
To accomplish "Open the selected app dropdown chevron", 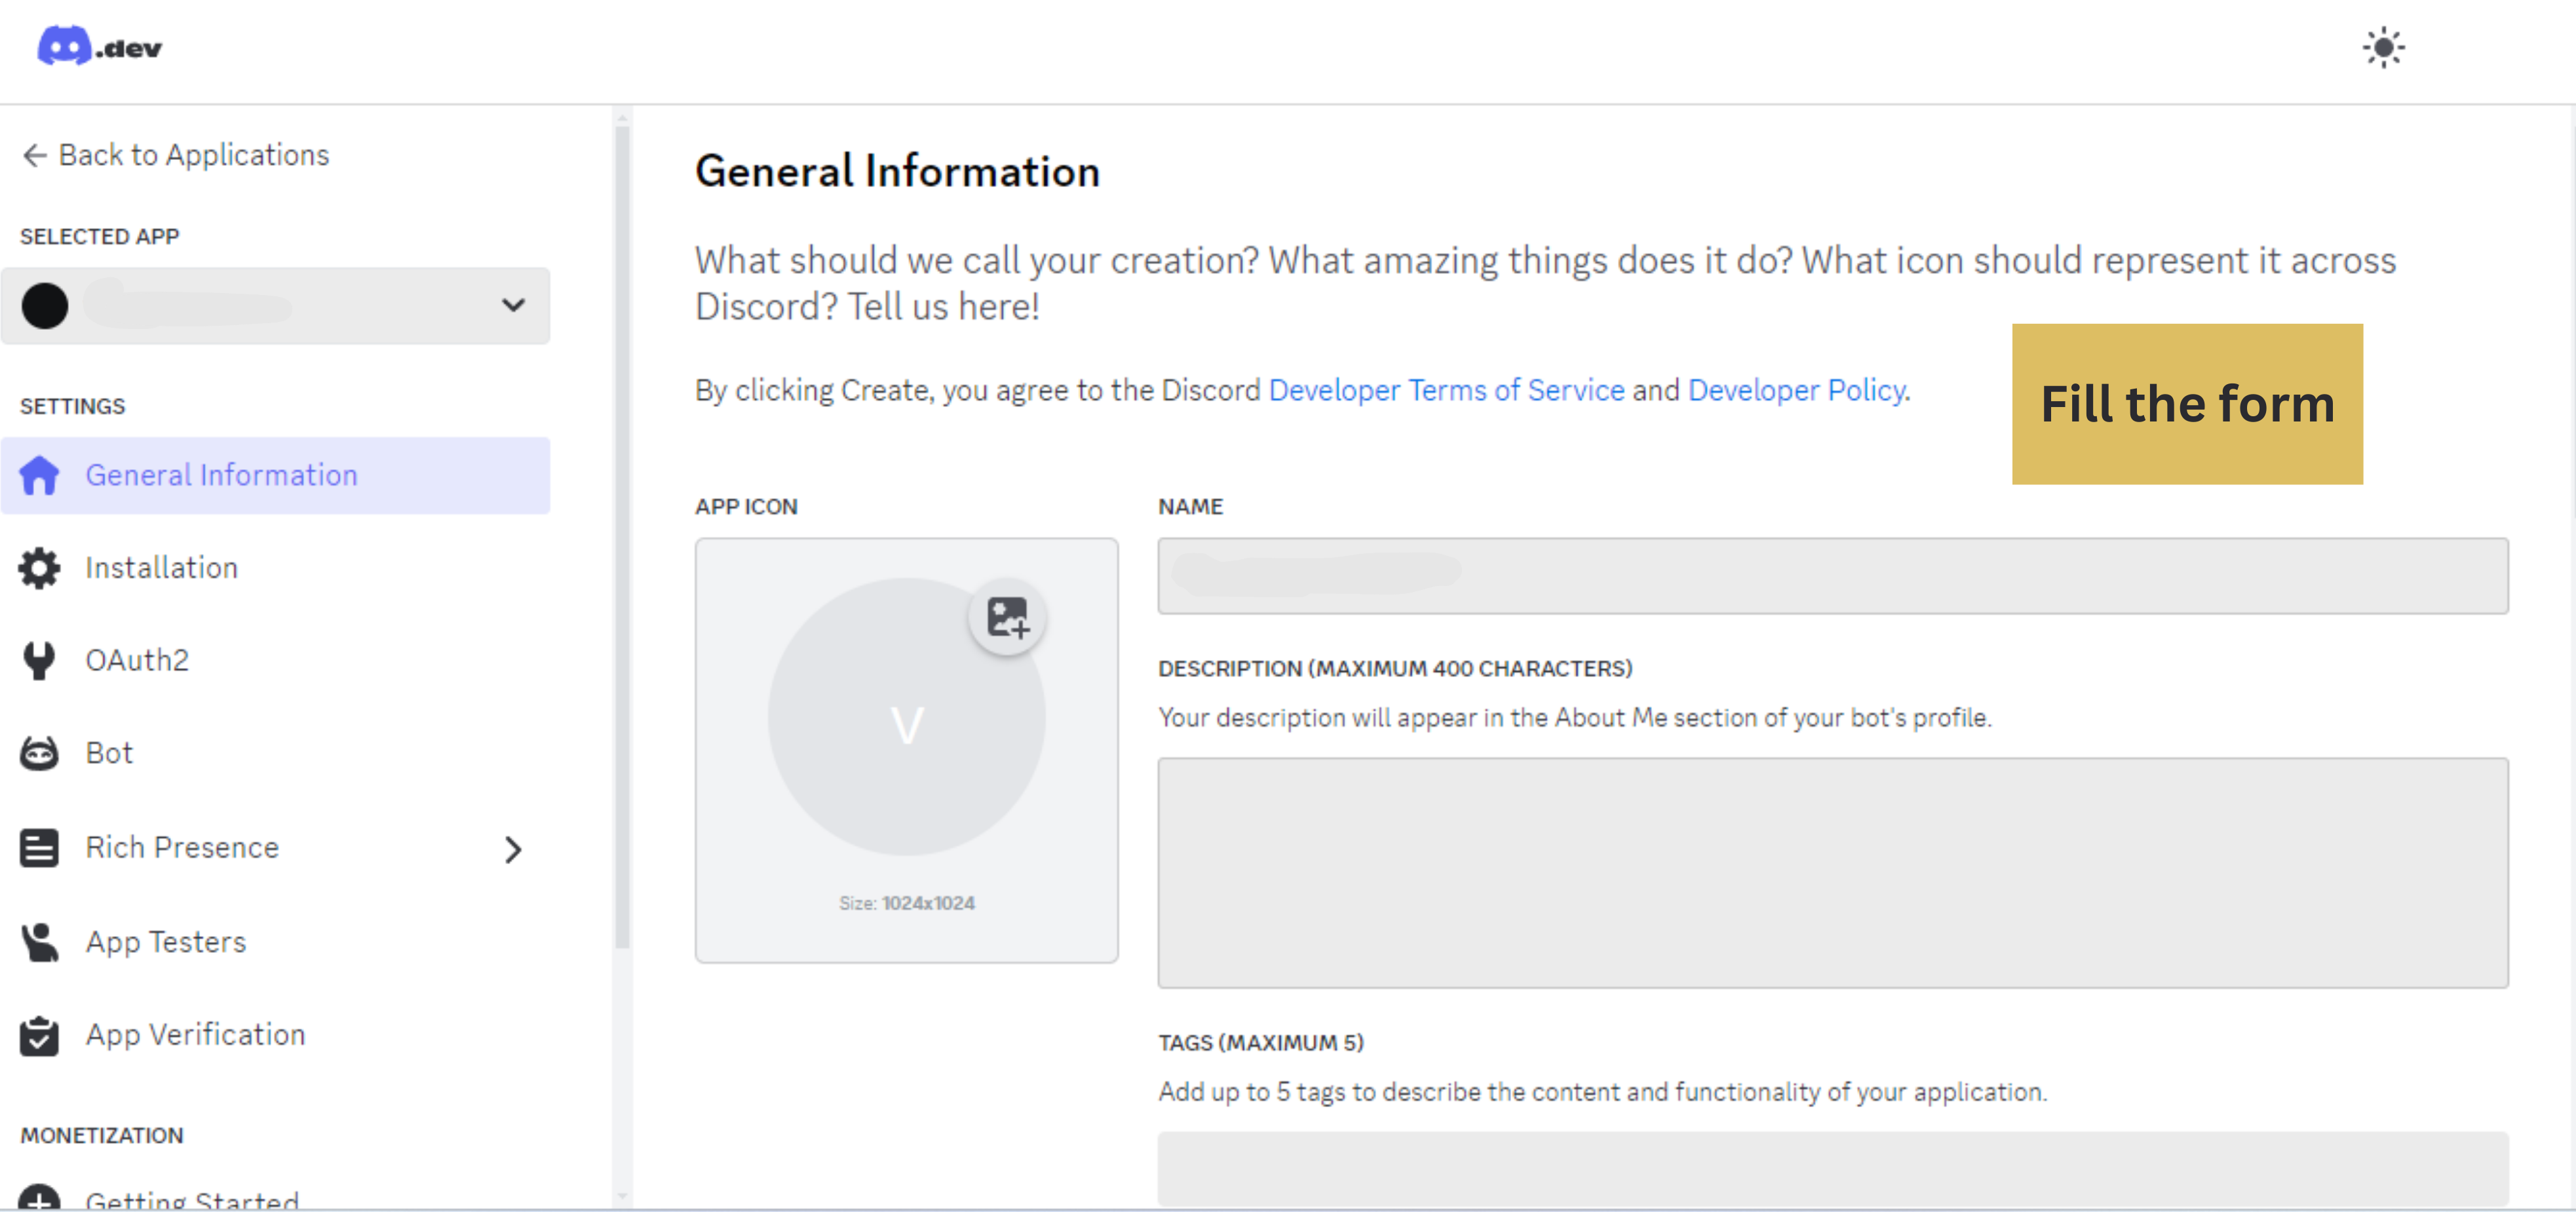I will [513, 305].
